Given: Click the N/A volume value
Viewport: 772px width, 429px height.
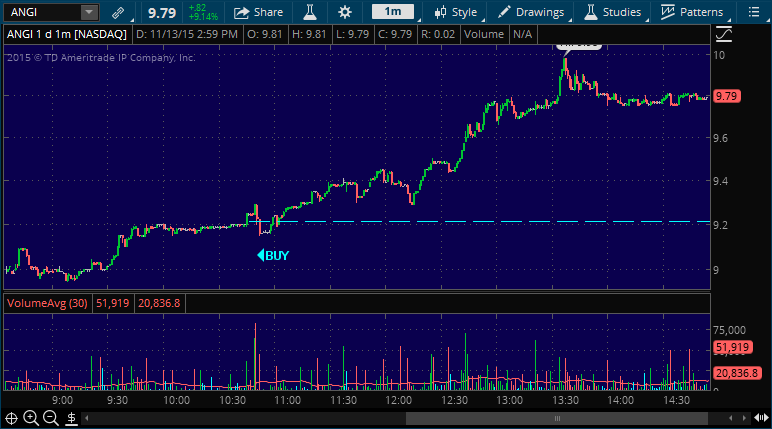Looking at the screenshot, I should point(522,34).
